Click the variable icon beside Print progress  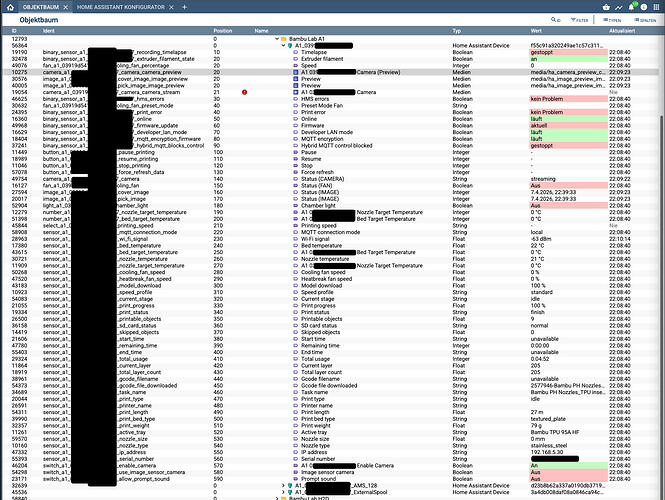(x=296, y=305)
